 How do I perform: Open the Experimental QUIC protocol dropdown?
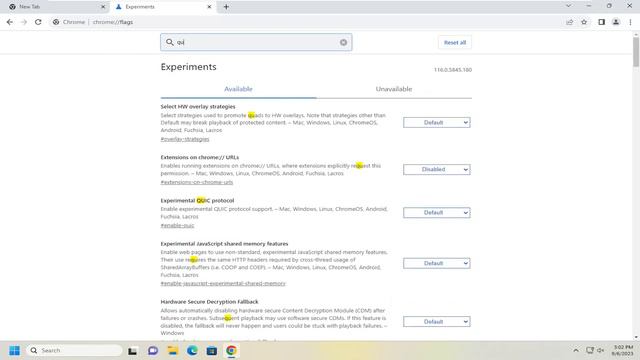tap(436, 213)
